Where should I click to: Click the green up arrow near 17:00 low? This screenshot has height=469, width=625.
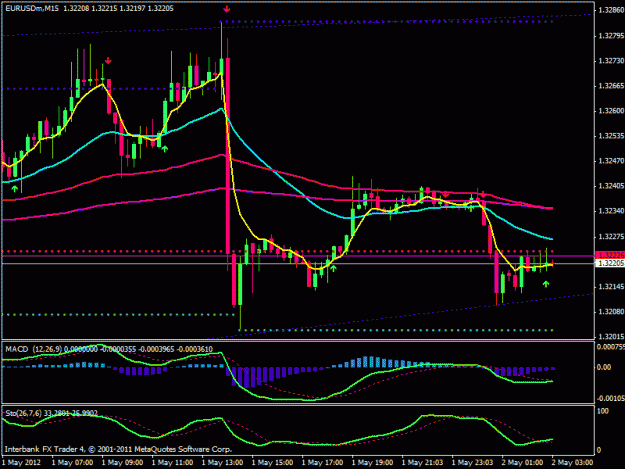tap(333, 268)
